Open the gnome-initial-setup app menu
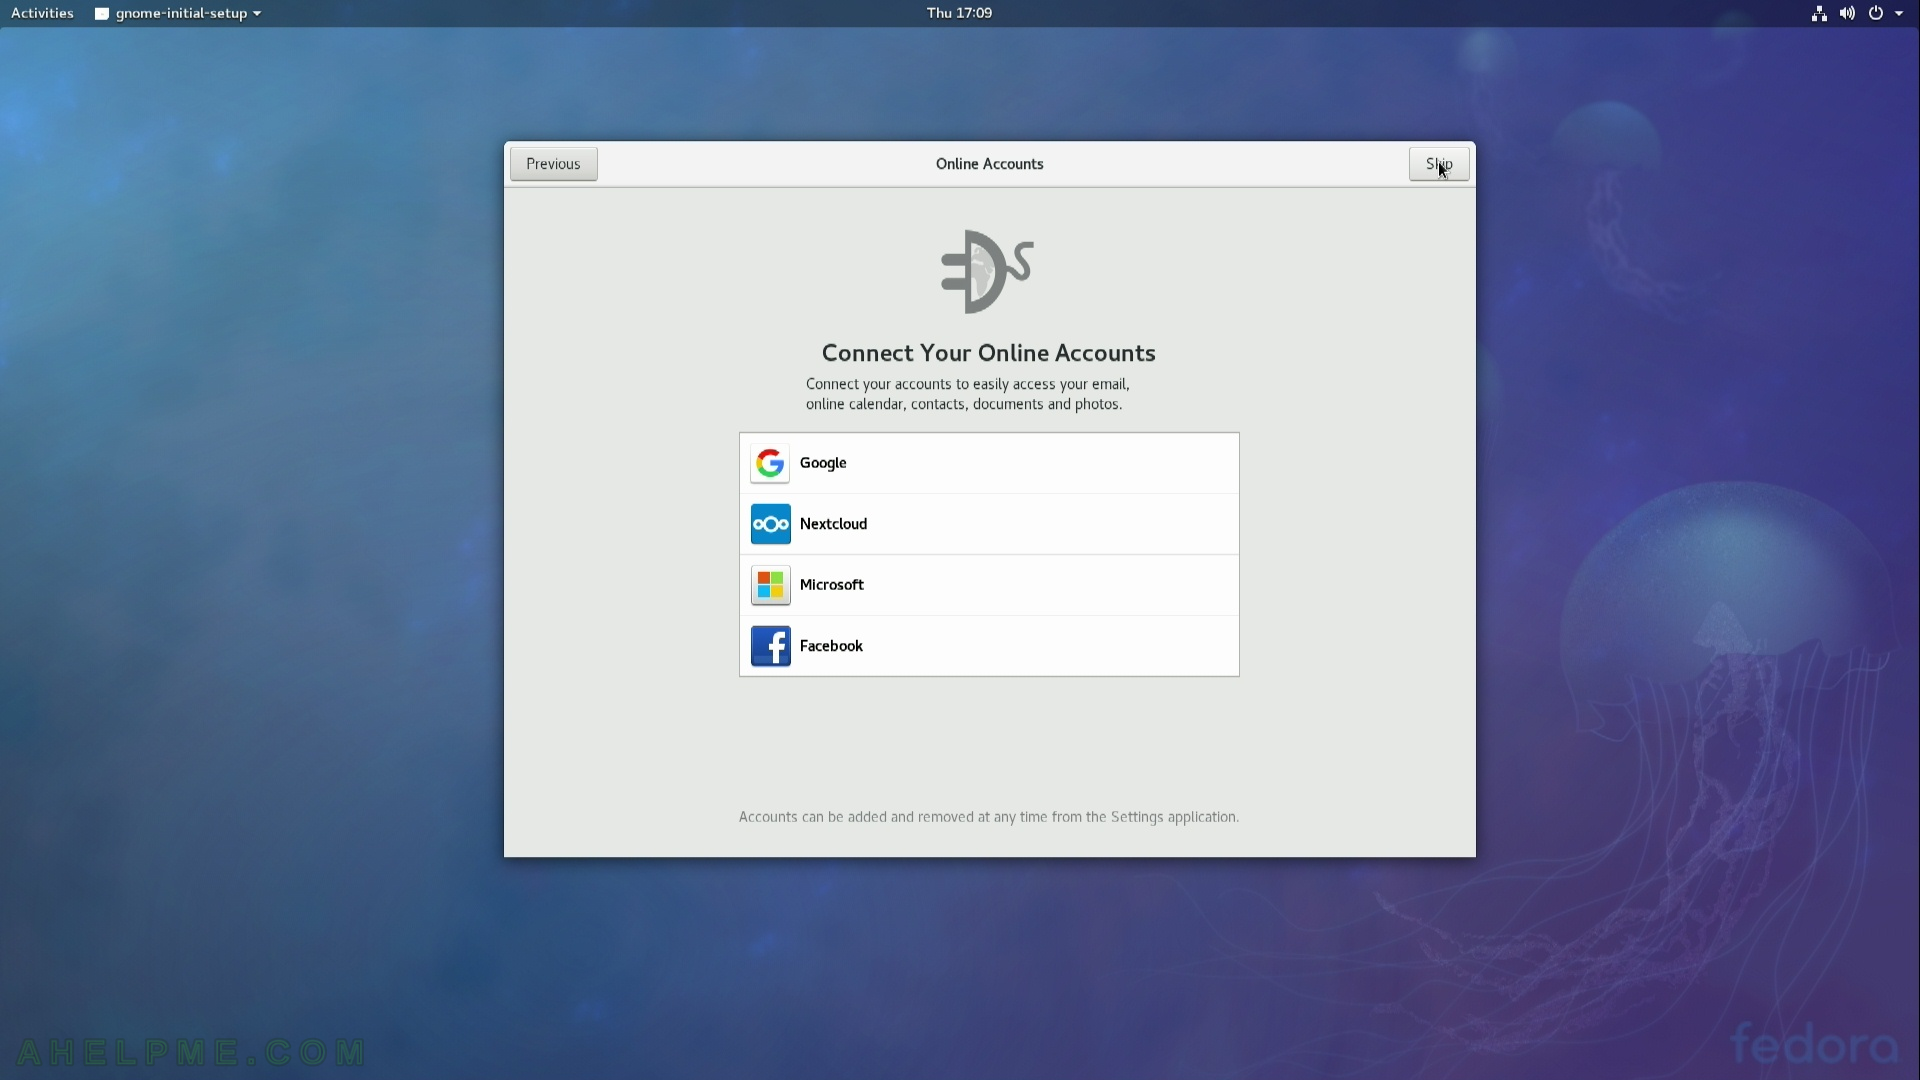The width and height of the screenshot is (1920, 1080). (x=178, y=13)
